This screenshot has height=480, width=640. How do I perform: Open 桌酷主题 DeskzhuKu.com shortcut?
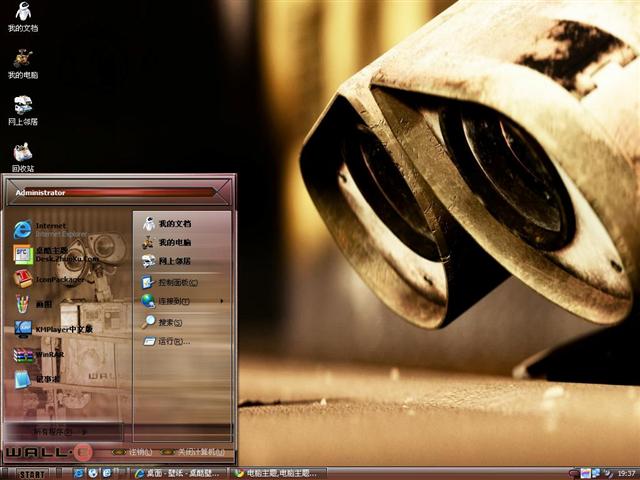tap(58, 254)
